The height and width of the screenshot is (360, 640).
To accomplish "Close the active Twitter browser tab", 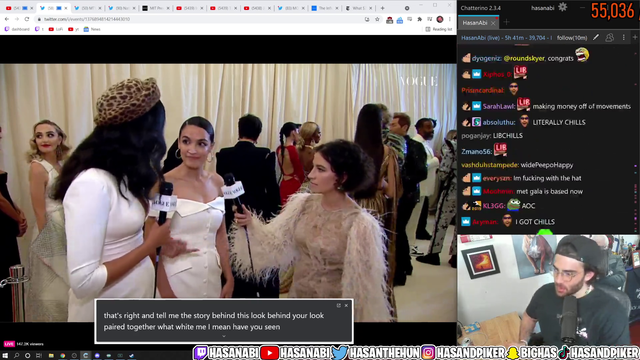I will click(x=66, y=8).
